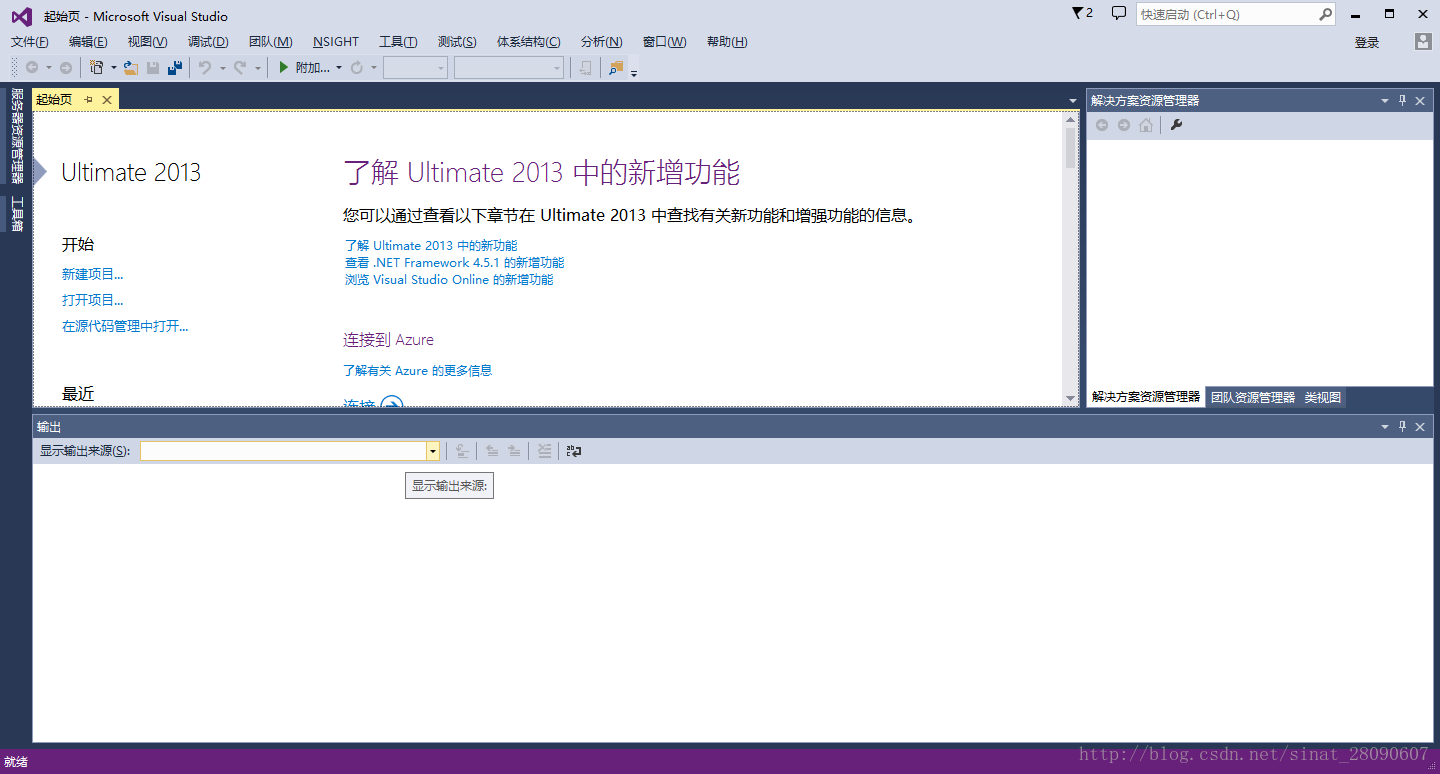Click the single-disk Save icon in toolbar
This screenshot has width=1440, height=774.
tap(153, 67)
